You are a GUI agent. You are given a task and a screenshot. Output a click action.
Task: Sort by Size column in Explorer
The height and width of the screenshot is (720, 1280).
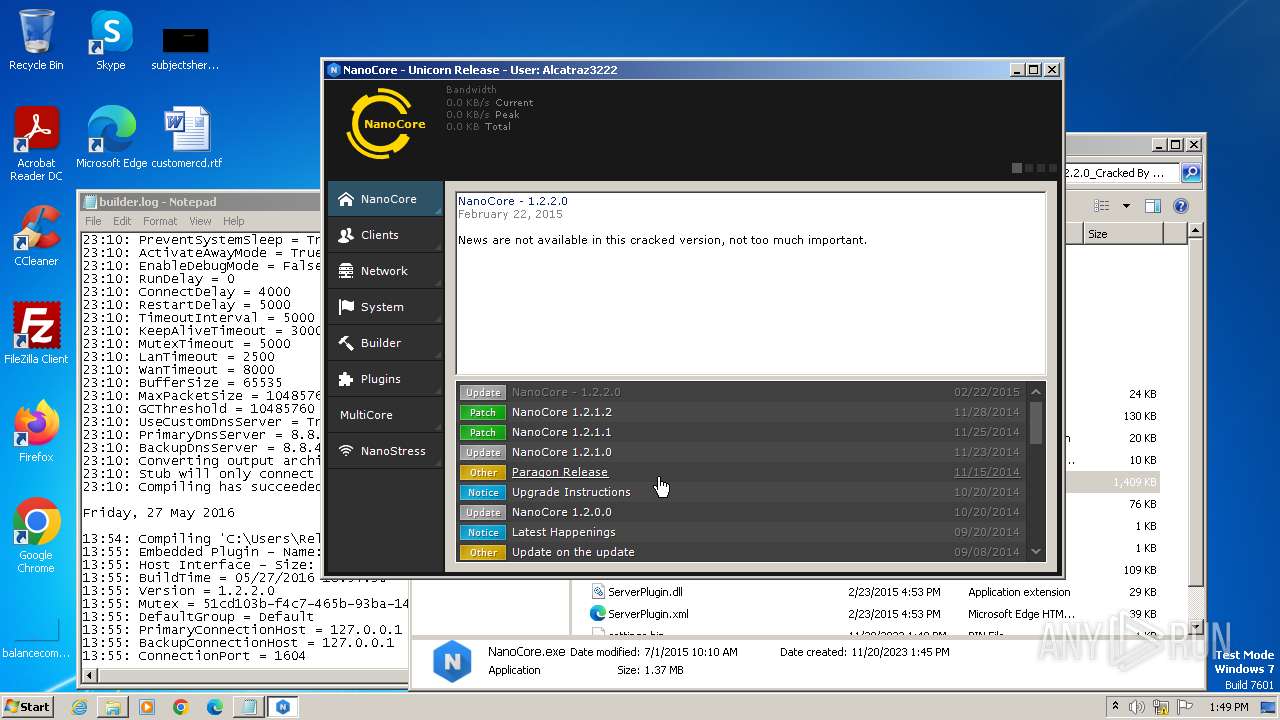(1122, 234)
